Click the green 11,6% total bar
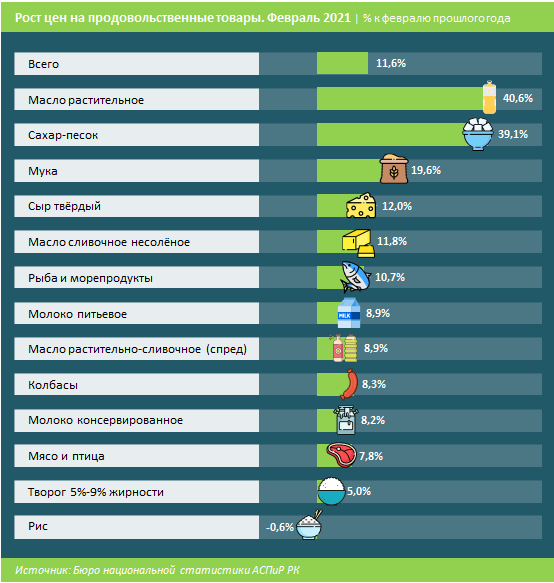The width and height of the screenshot is (554, 583). point(342,63)
